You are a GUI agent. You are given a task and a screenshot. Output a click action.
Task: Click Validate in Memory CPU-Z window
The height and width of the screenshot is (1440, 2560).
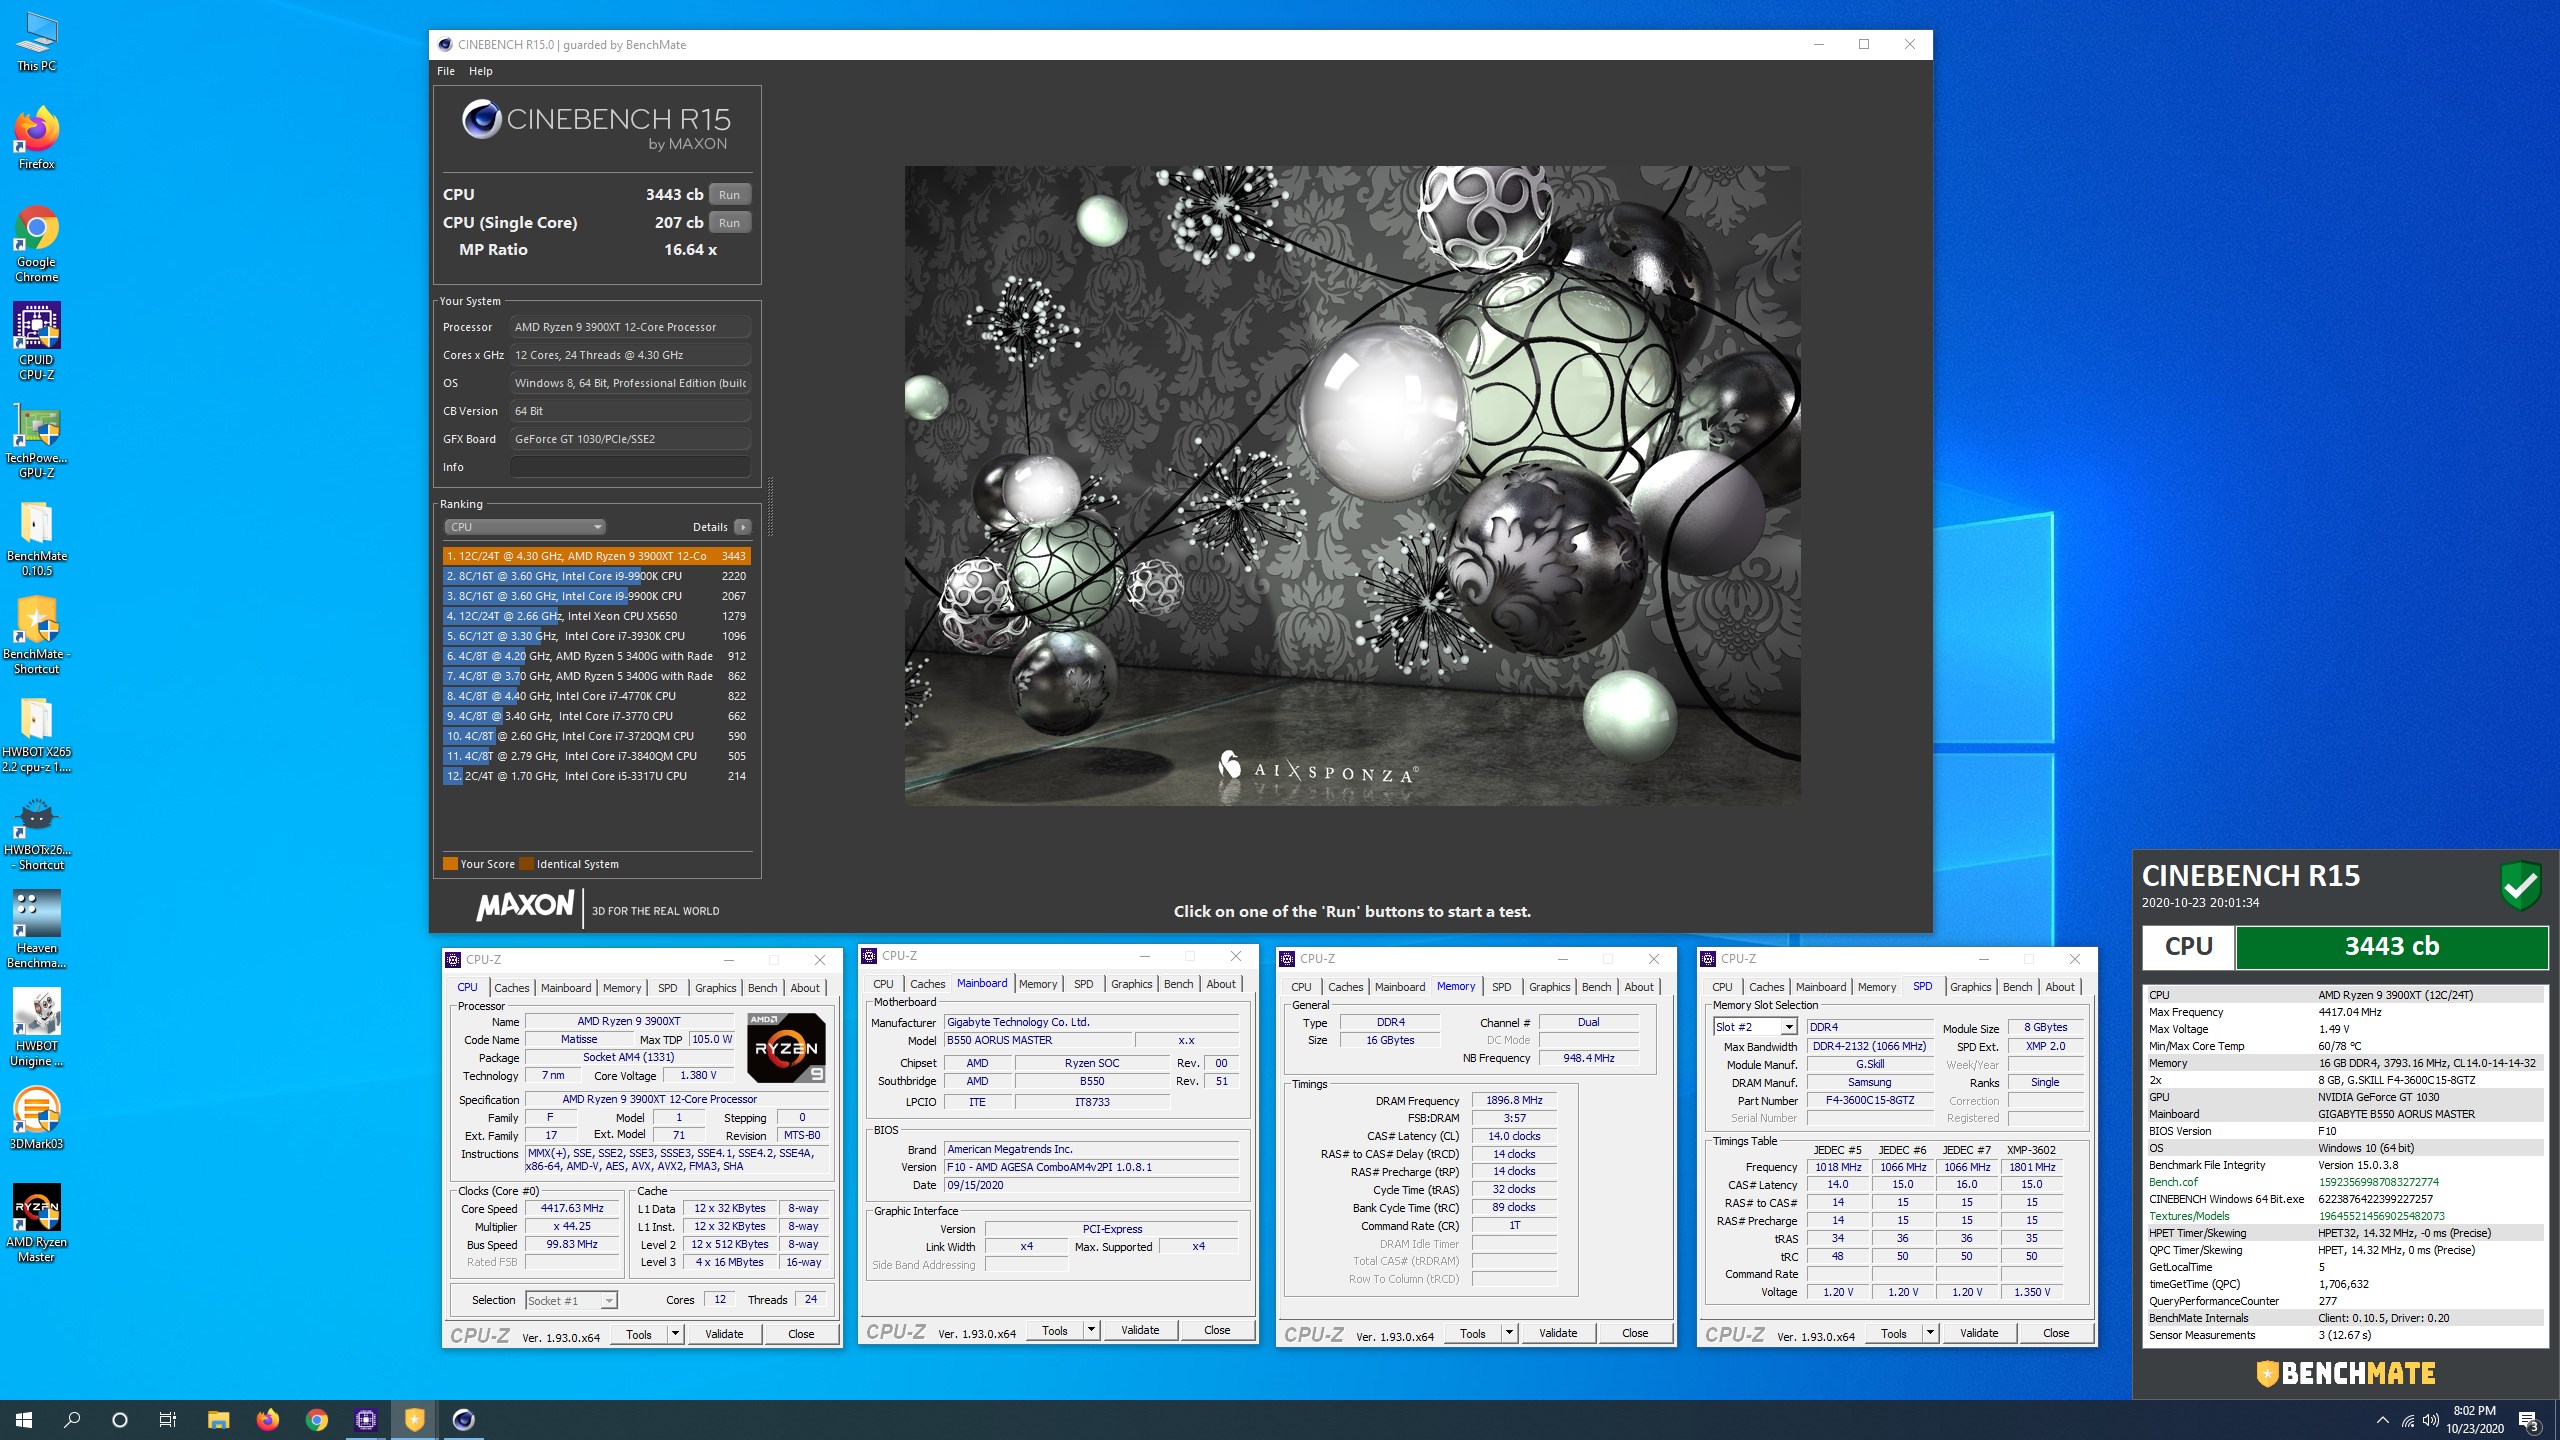point(1558,1333)
